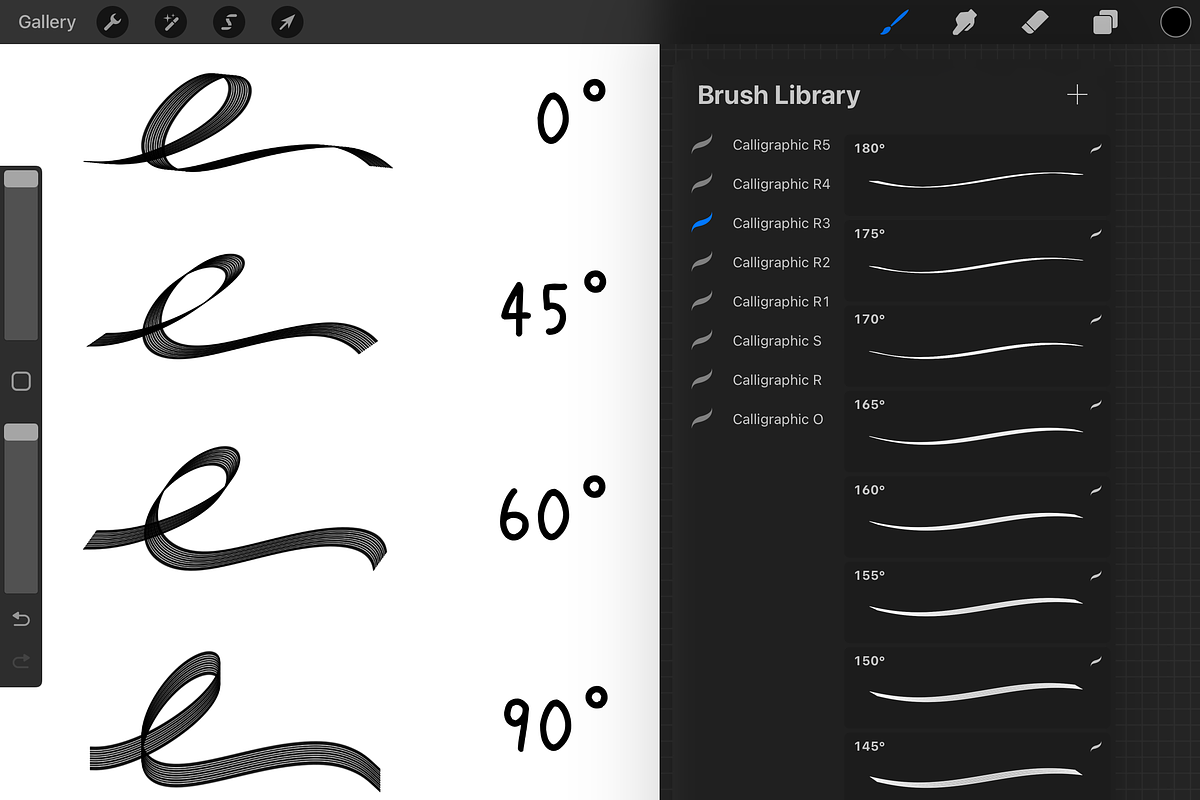The height and width of the screenshot is (800, 1200).
Task: Redo the last undone action
Action: [x=21, y=661]
